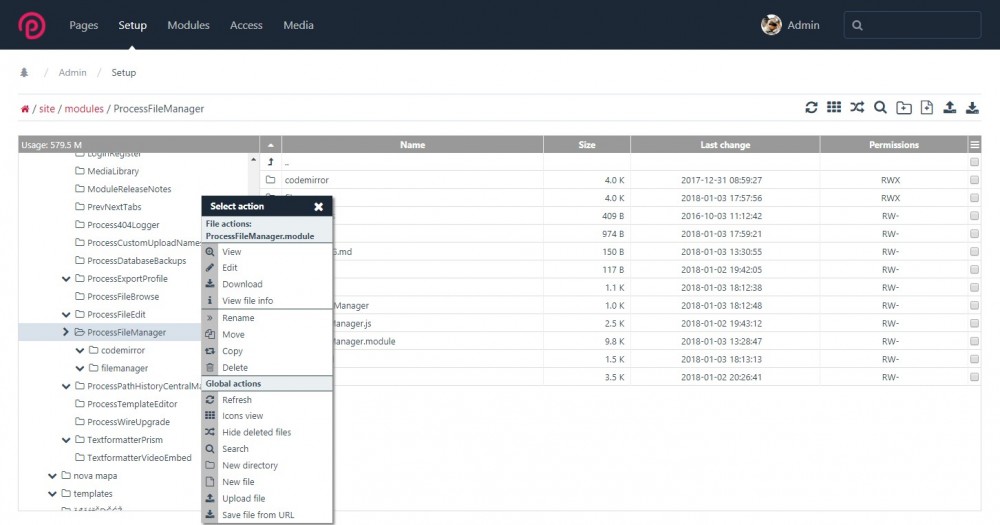Expand the ProcessFileManager folder chevron
1000x525 pixels.
pyautogui.click(x=66, y=332)
